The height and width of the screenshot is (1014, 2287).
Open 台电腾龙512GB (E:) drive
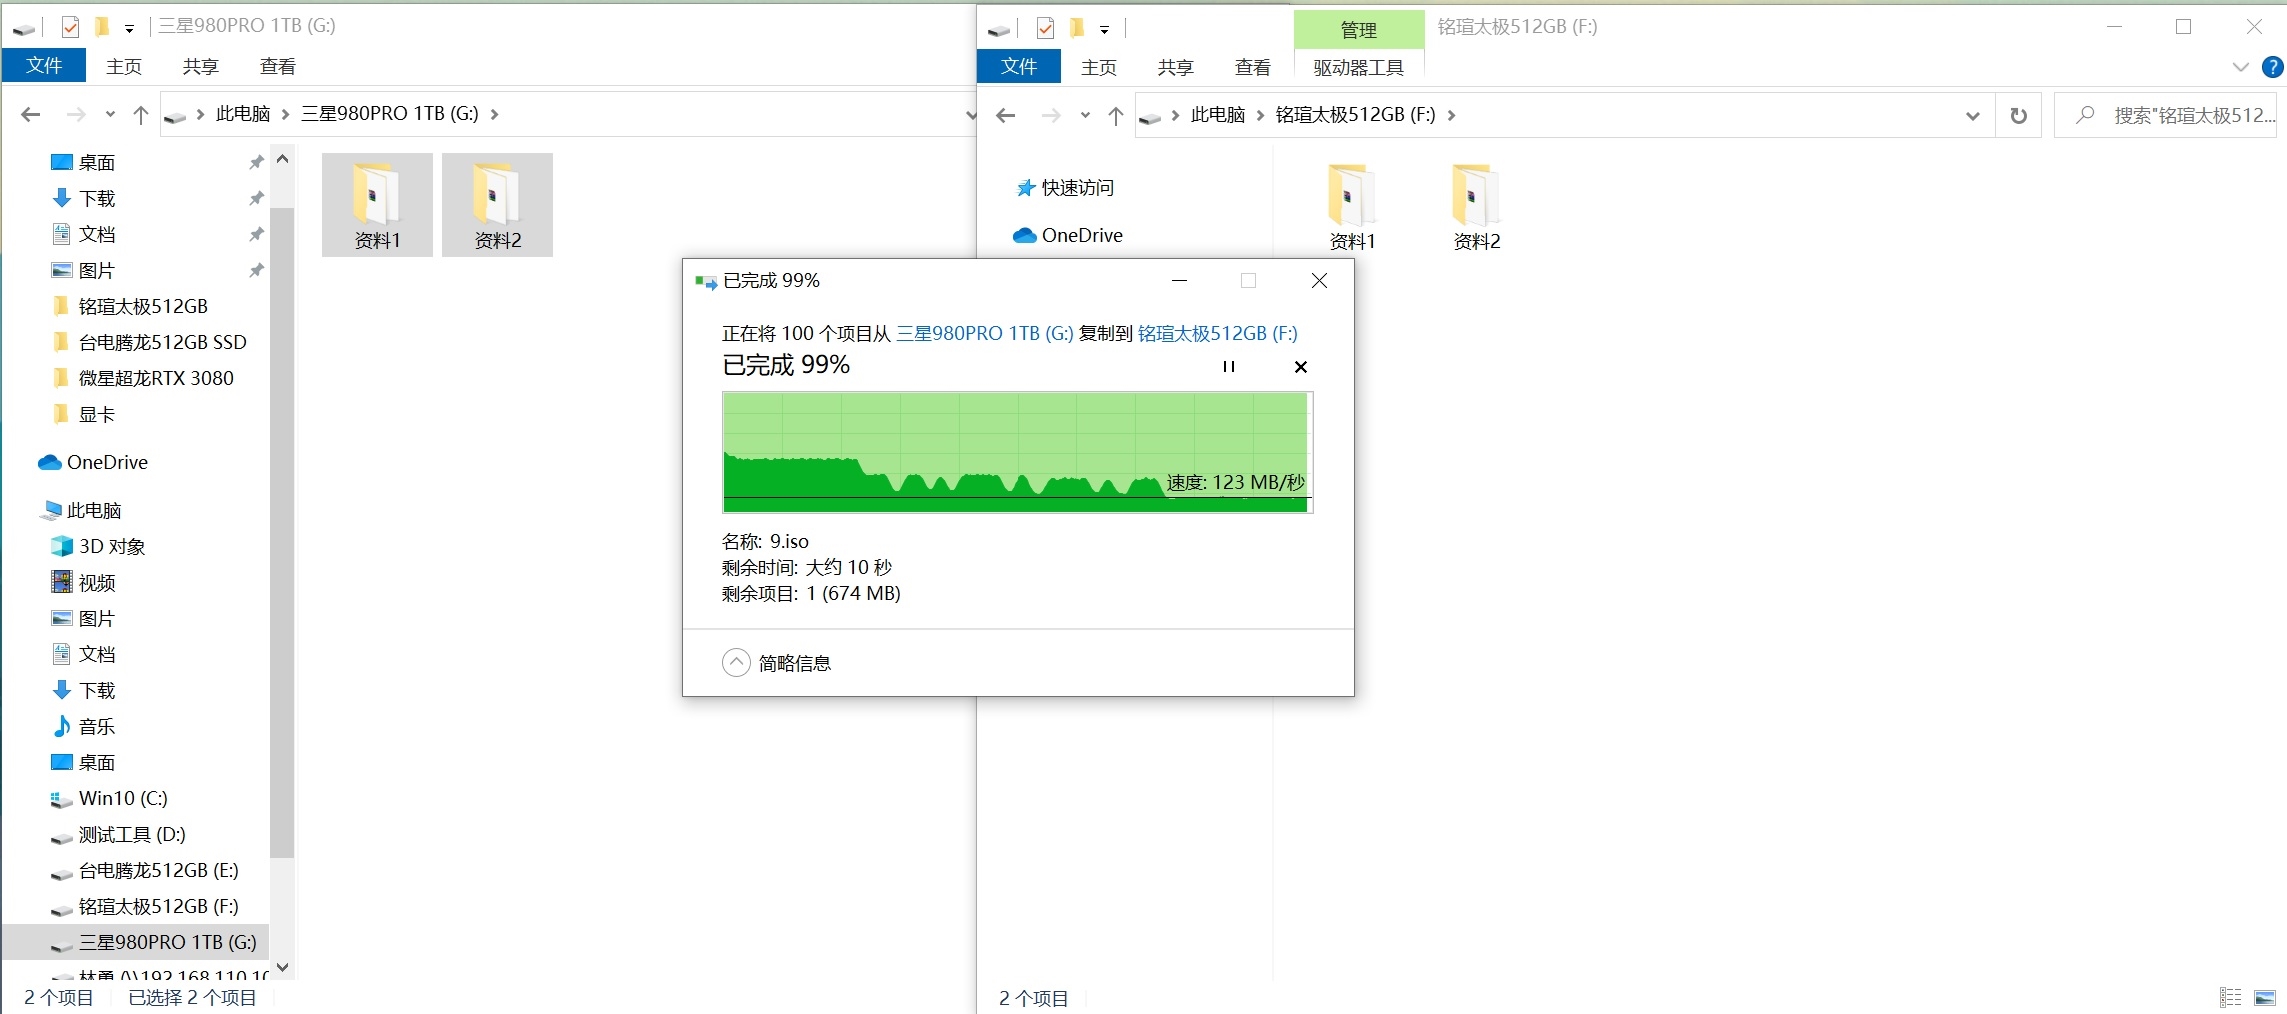(x=158, y=870)
